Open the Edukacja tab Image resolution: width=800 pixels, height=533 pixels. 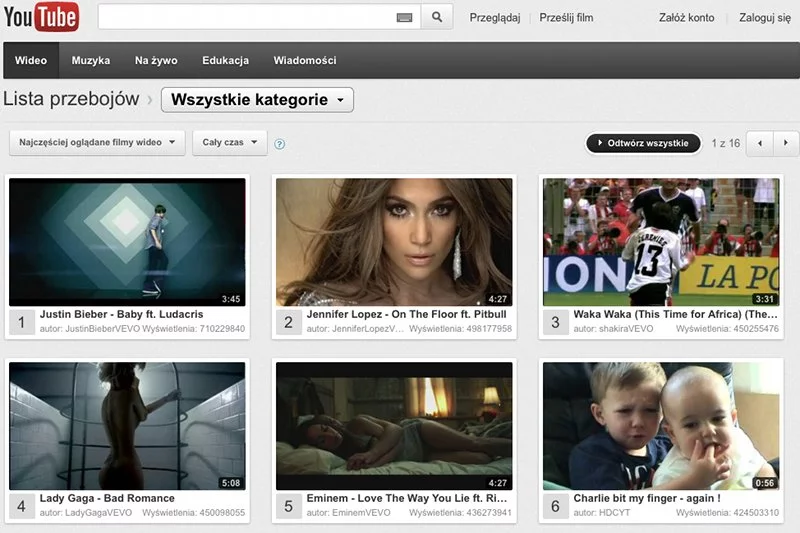226,60
